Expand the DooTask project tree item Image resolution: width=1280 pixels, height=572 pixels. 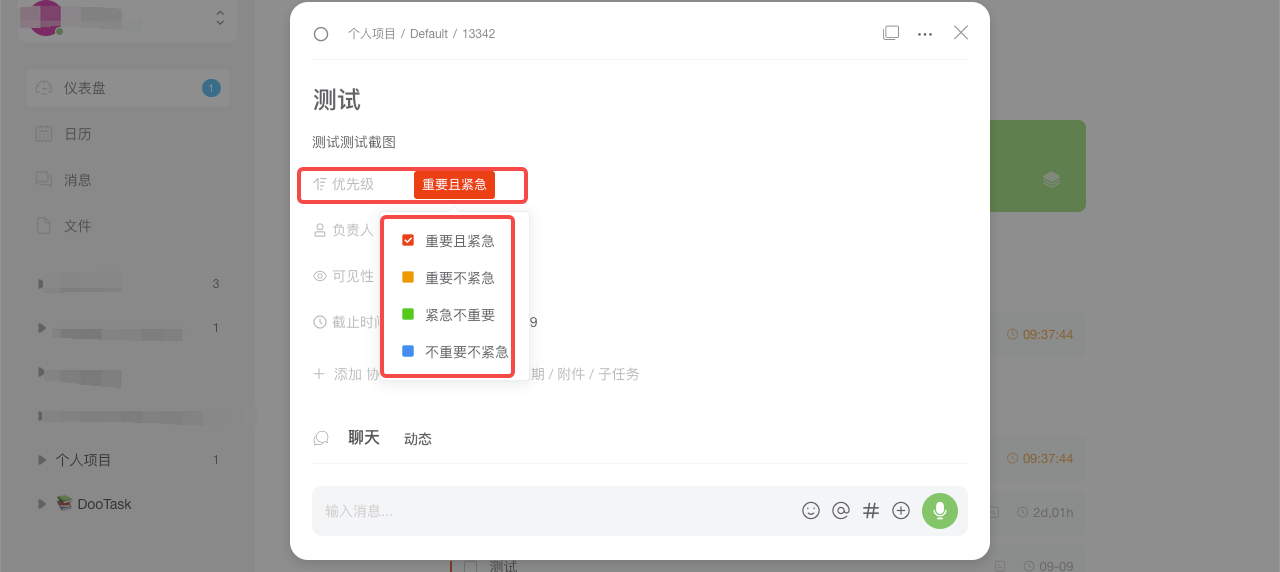[42, 504]
